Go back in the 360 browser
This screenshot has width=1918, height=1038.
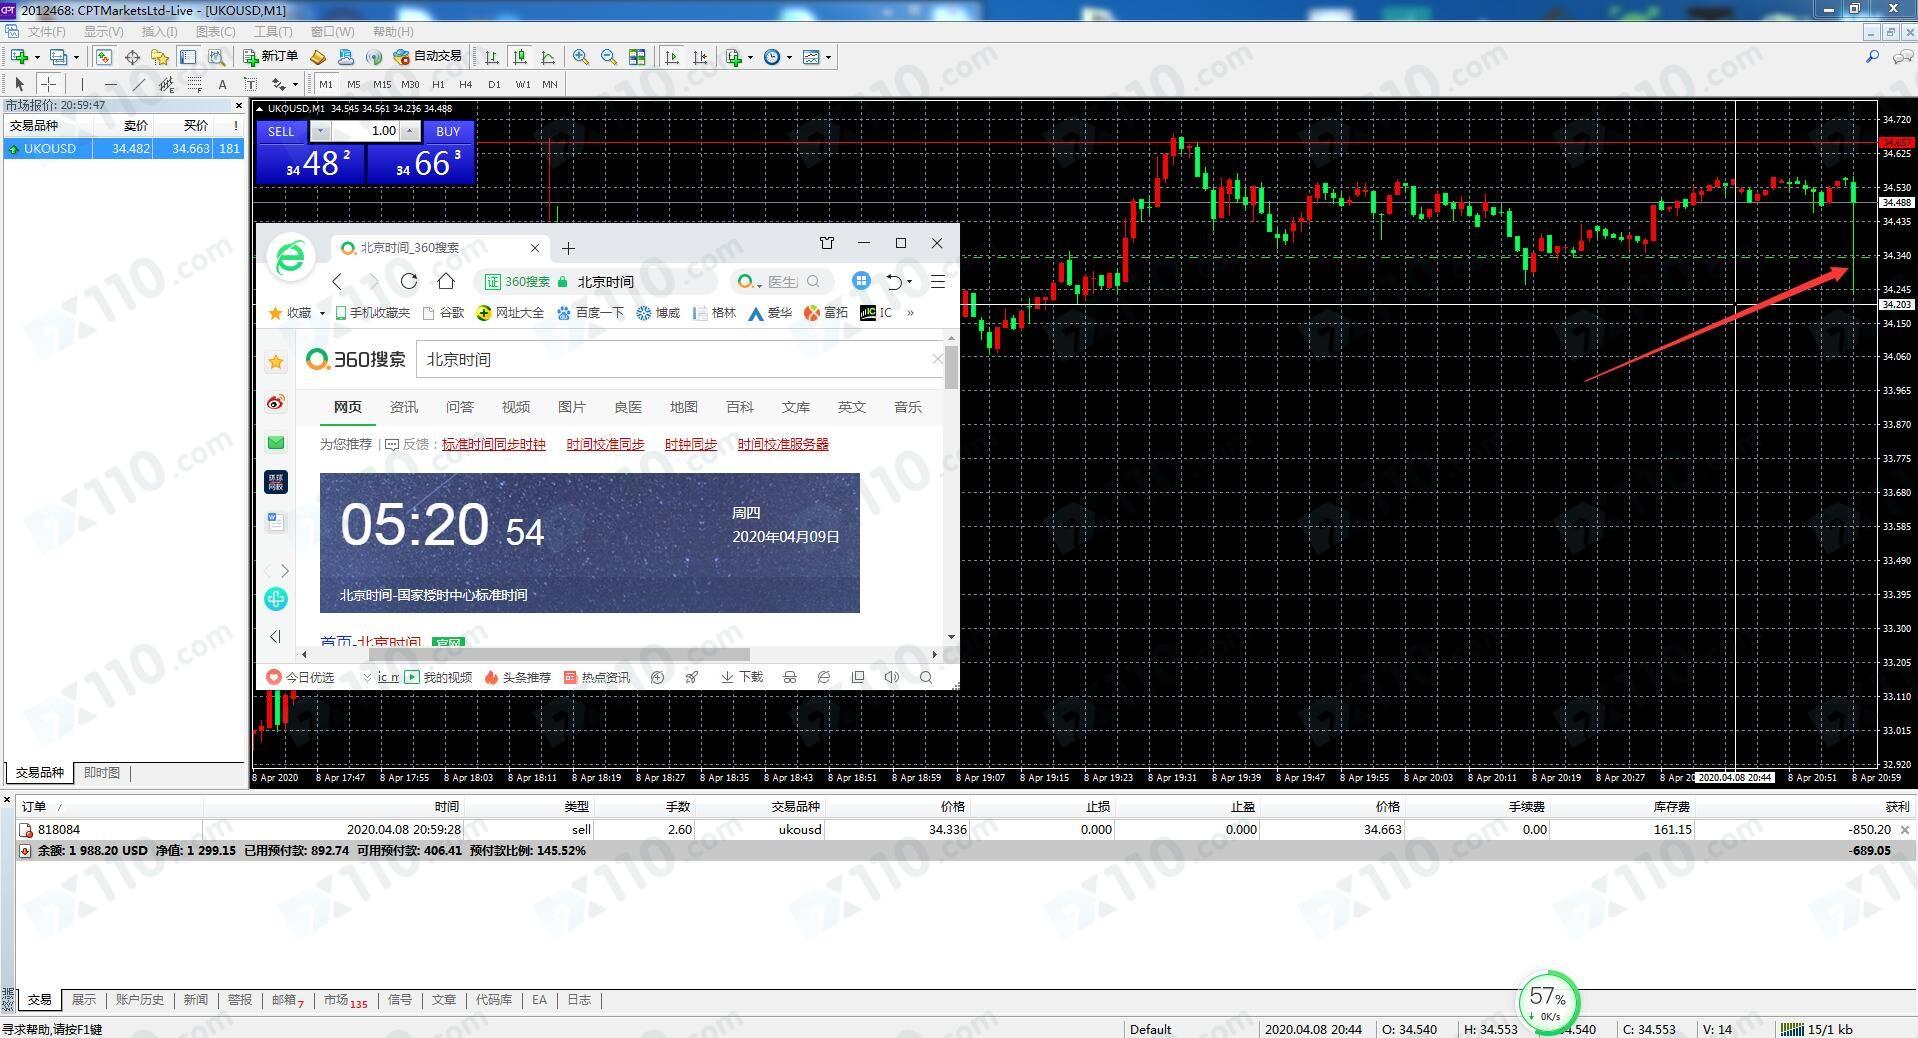coord(337,282)
